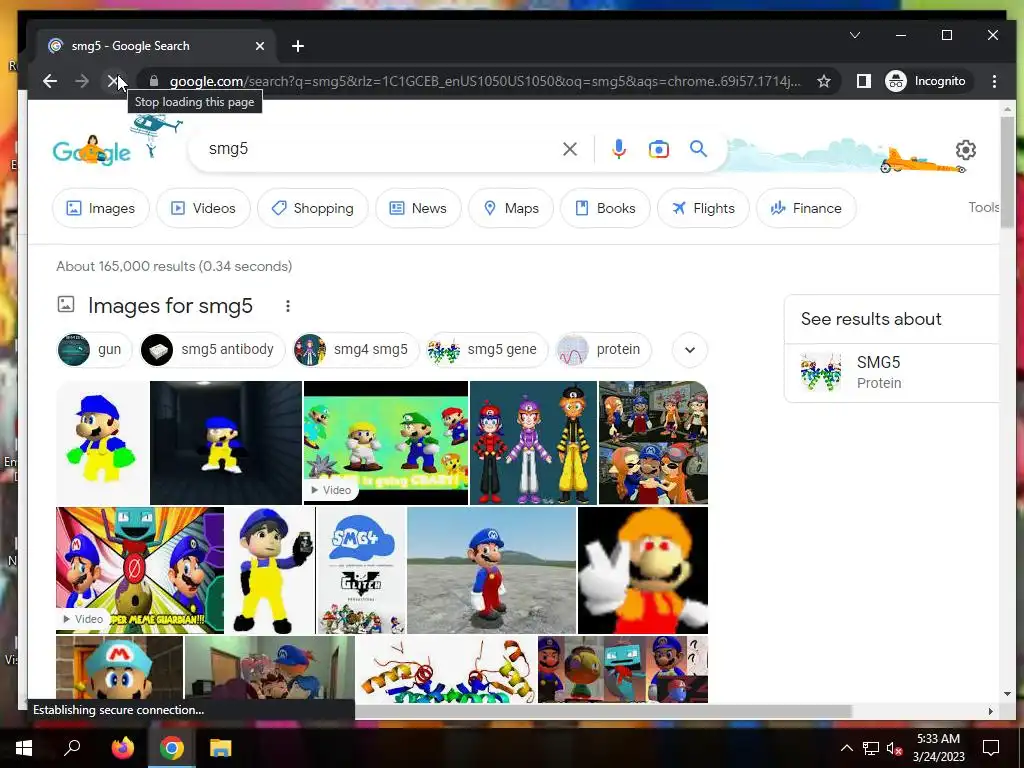Bookmark this page with the star icon
Image resolution: width=1024 pixels, height=768 pixels.
point(824,81)
